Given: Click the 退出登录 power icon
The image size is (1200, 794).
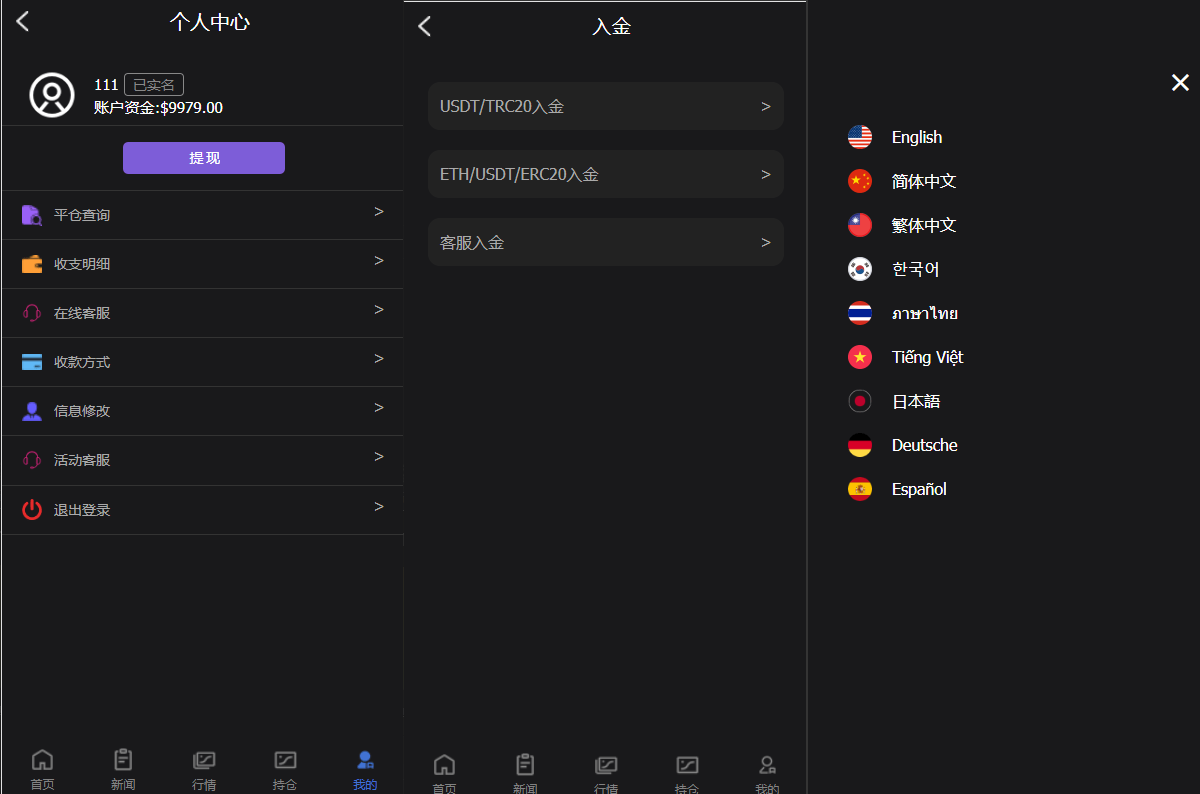Looking at the screenshot, I should (x=32, y=510).
